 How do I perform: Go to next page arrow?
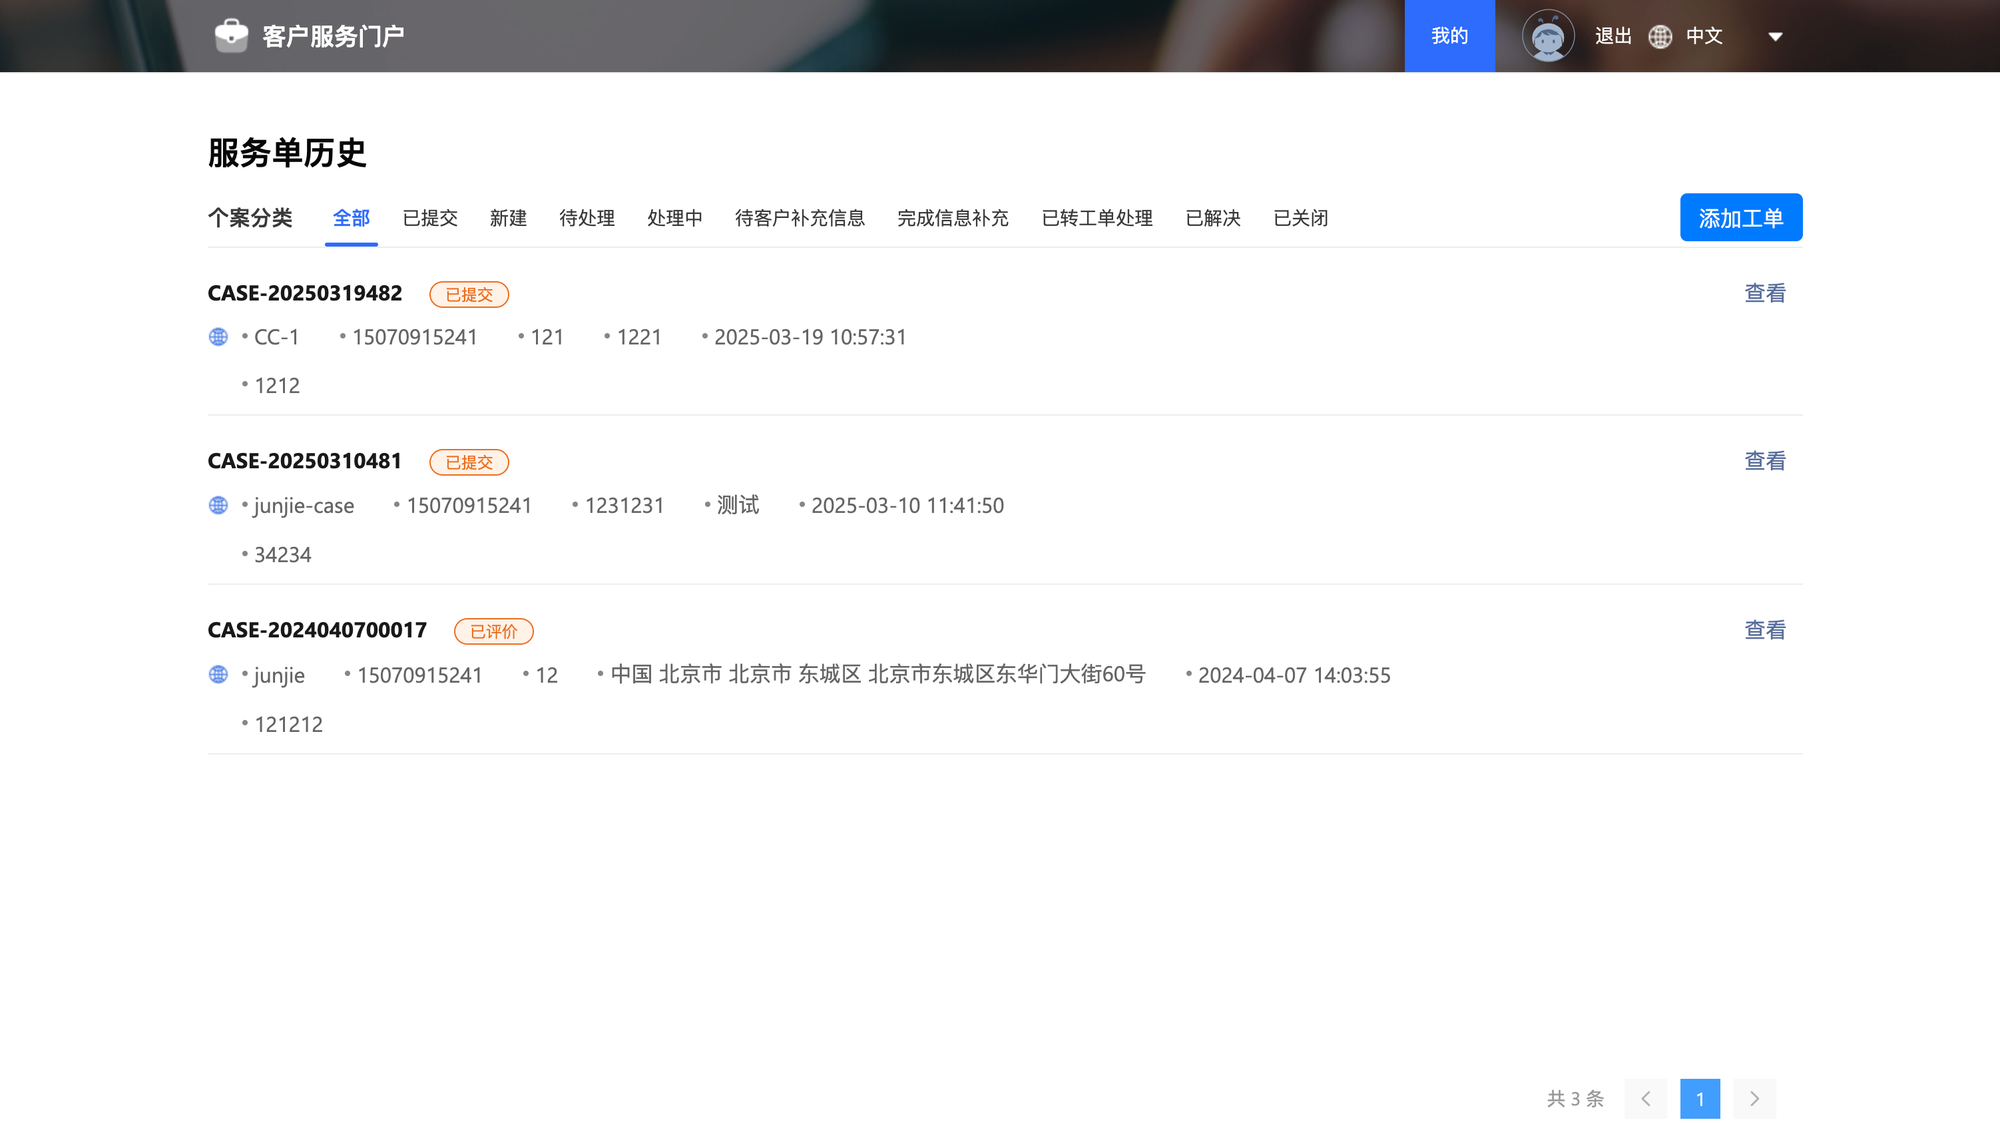tap(1754, 1098)
